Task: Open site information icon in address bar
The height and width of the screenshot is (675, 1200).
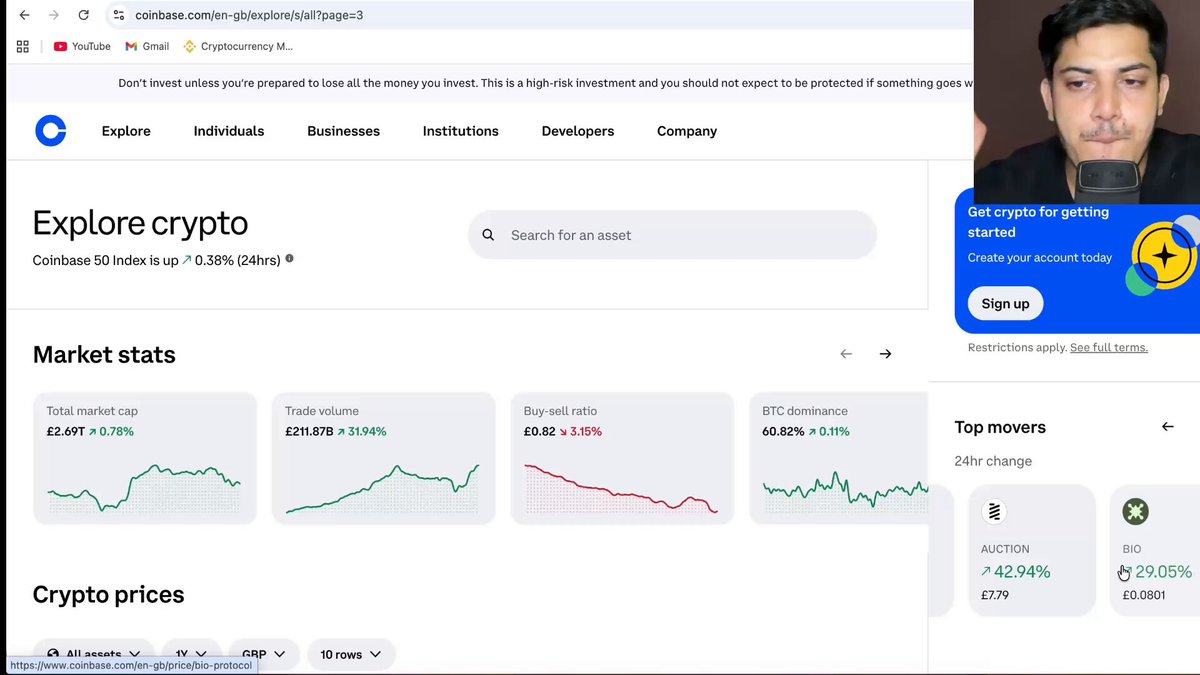Action: [x=118, y=15]
